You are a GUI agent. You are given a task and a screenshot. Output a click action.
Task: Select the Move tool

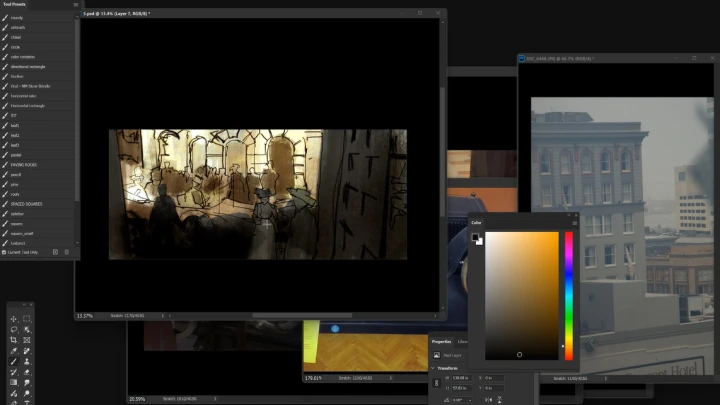[14, 318]
